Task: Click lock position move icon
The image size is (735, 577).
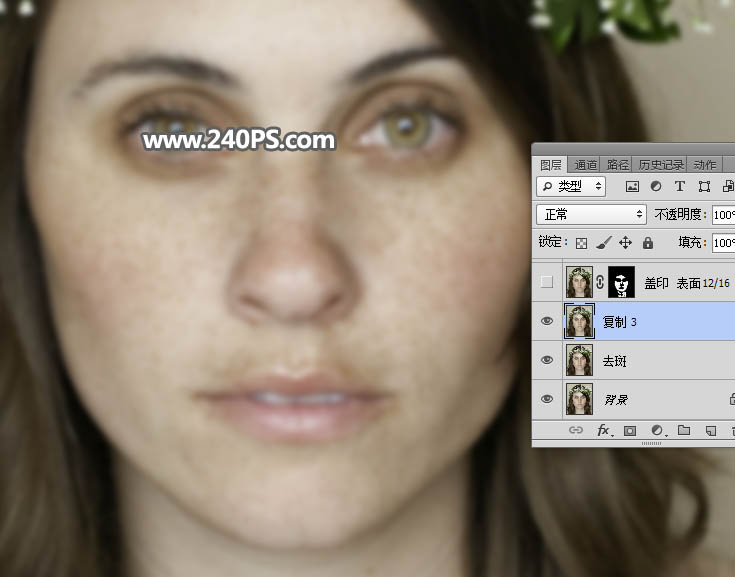Action: [625, 242]
